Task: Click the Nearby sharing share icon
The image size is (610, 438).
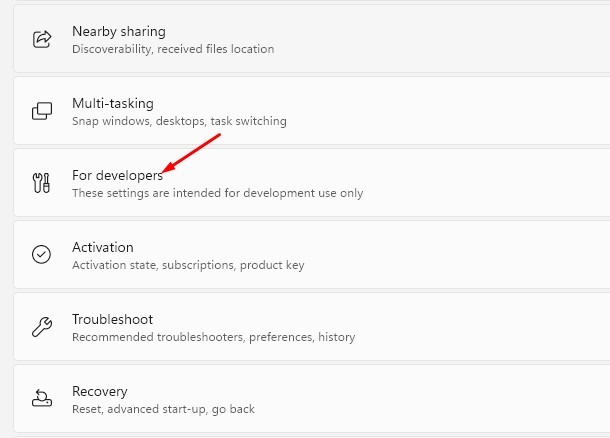Action: (x=42, y=39)
